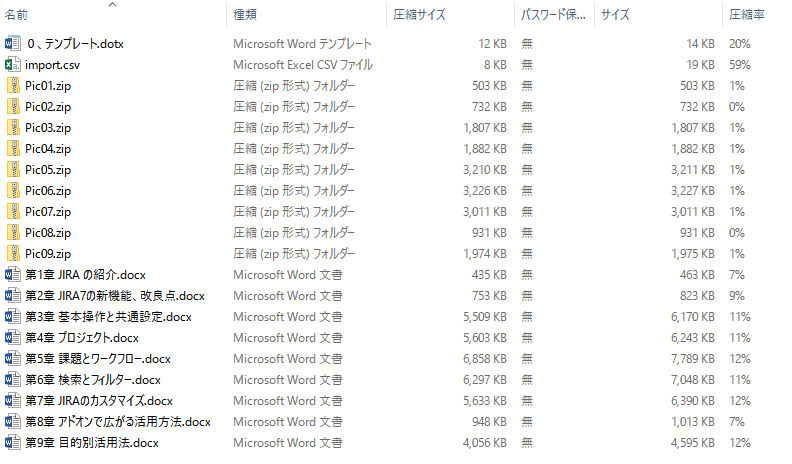The width and height of the screenshot is (792, 464).
Task: Click the zip folder icon of Pic06.zip
Action: click(13, 191)
